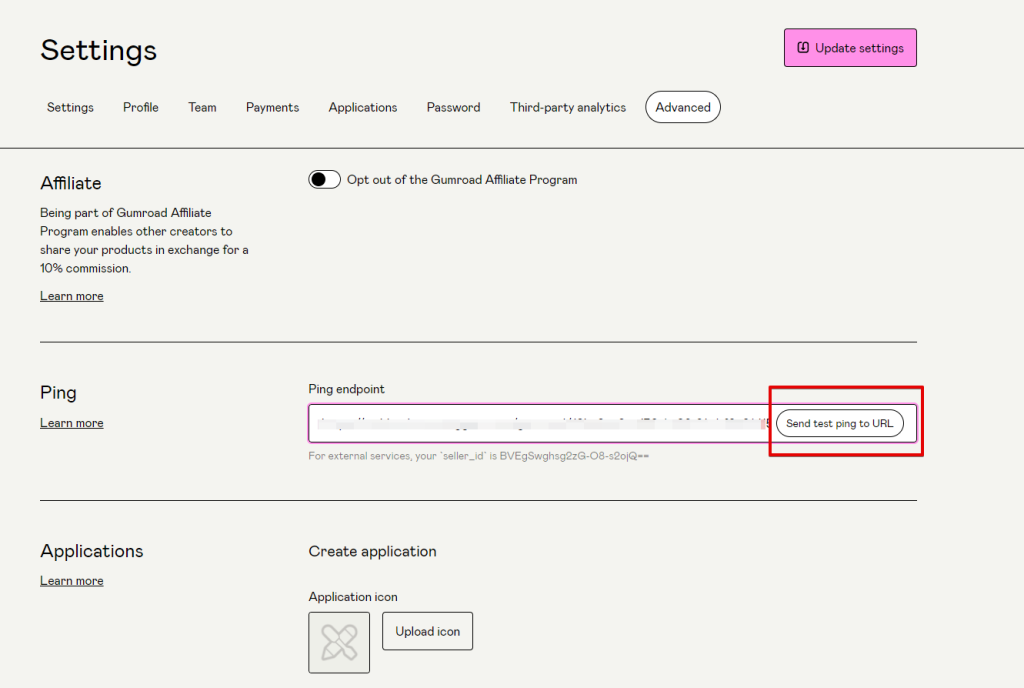Switch to the Profile tab
This screenshot has width=1024, height=688.
[141, 107]
